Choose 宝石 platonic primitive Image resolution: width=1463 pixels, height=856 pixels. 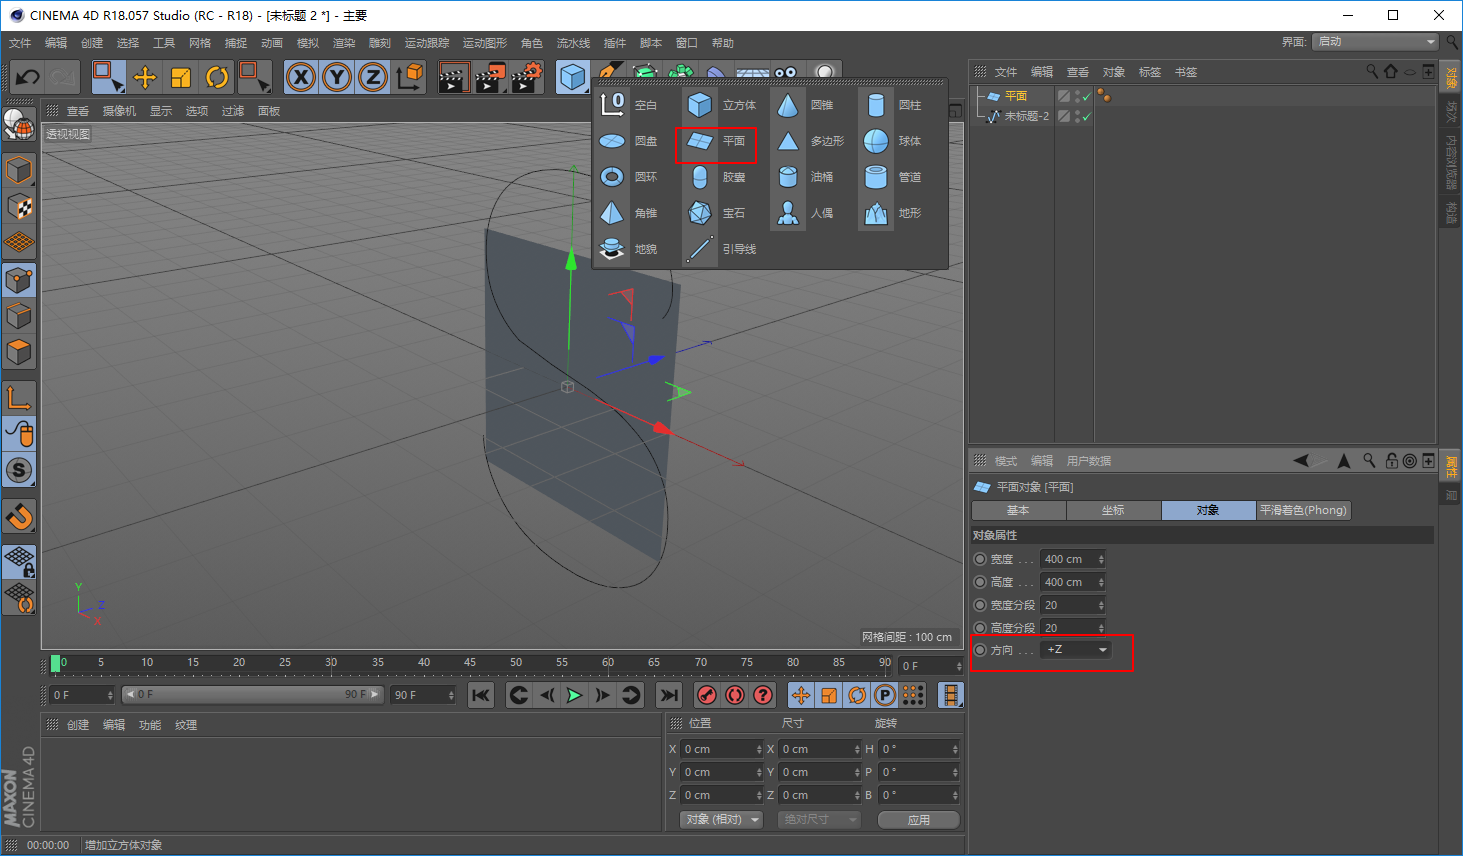tap(718, 213)
